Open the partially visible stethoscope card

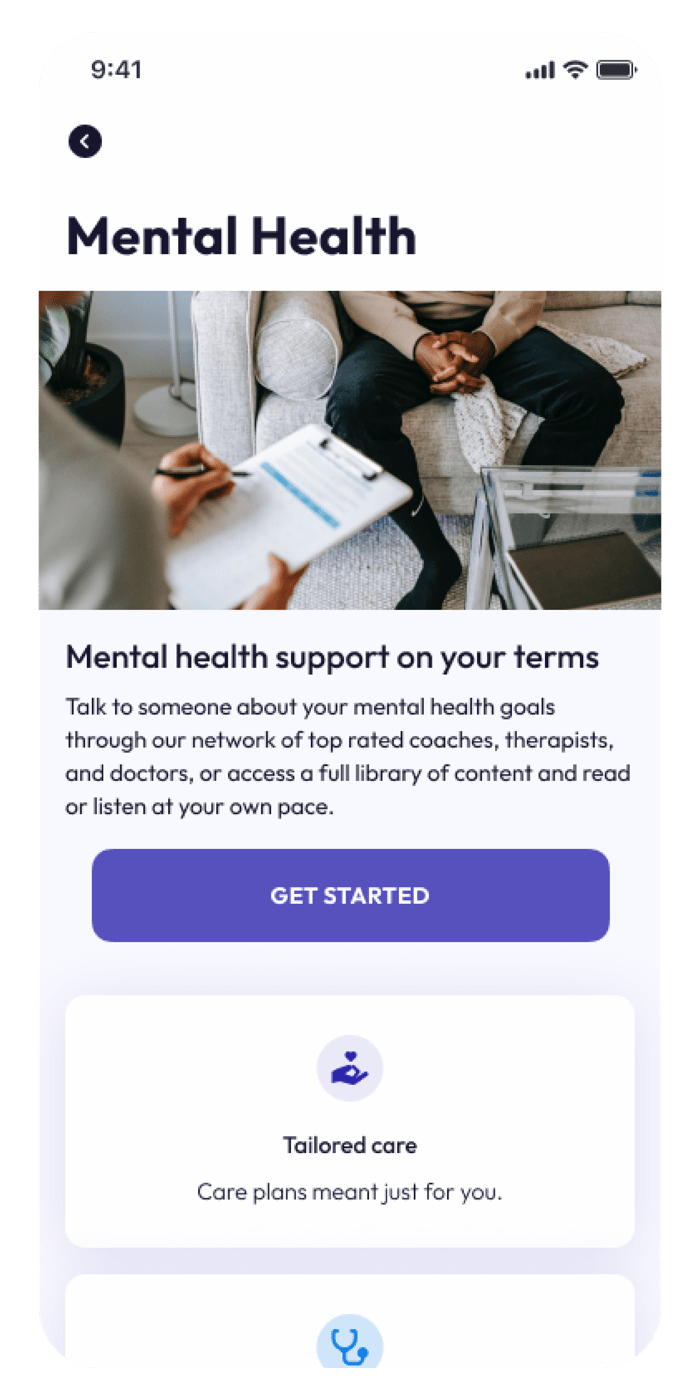[350, 1321]
